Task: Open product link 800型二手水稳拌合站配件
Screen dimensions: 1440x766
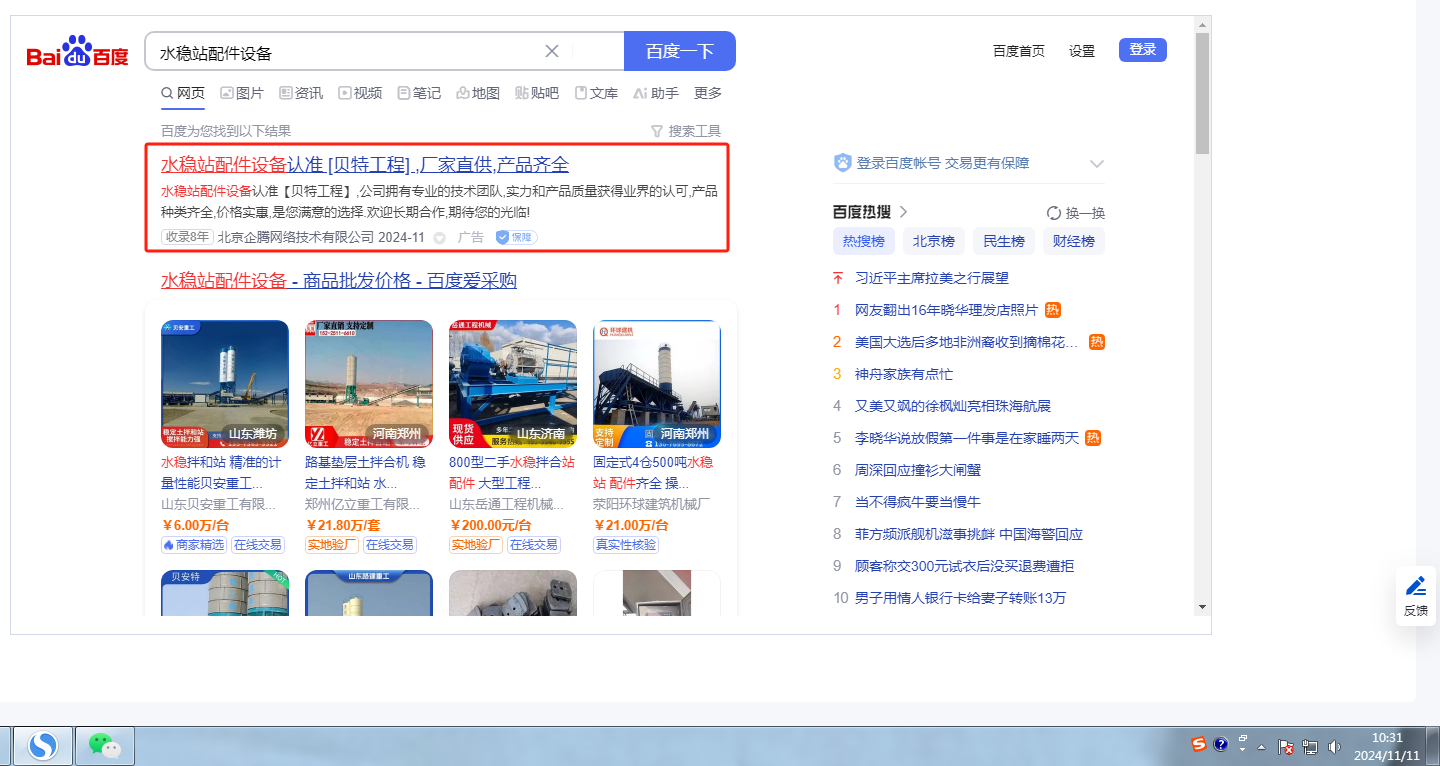Action: tap(512, 473)
